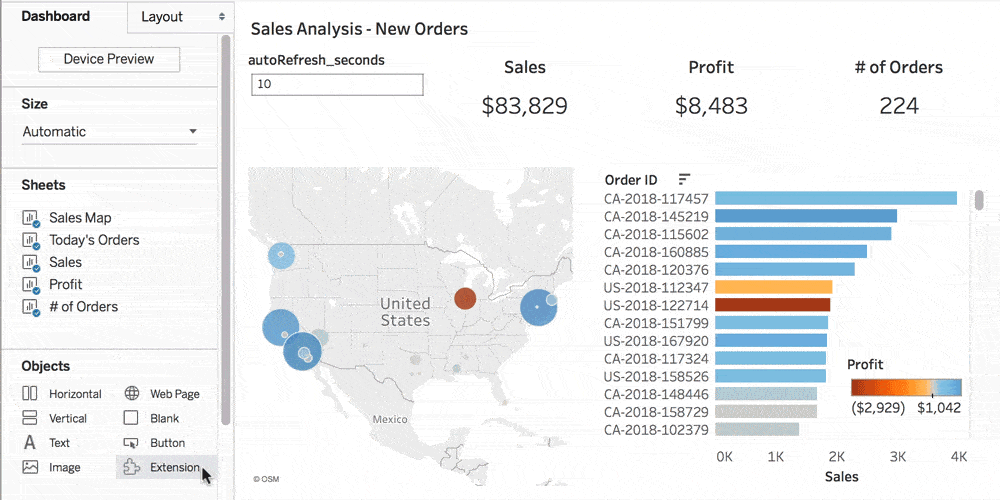Select the Button object icon

click(x=131, y=443)
